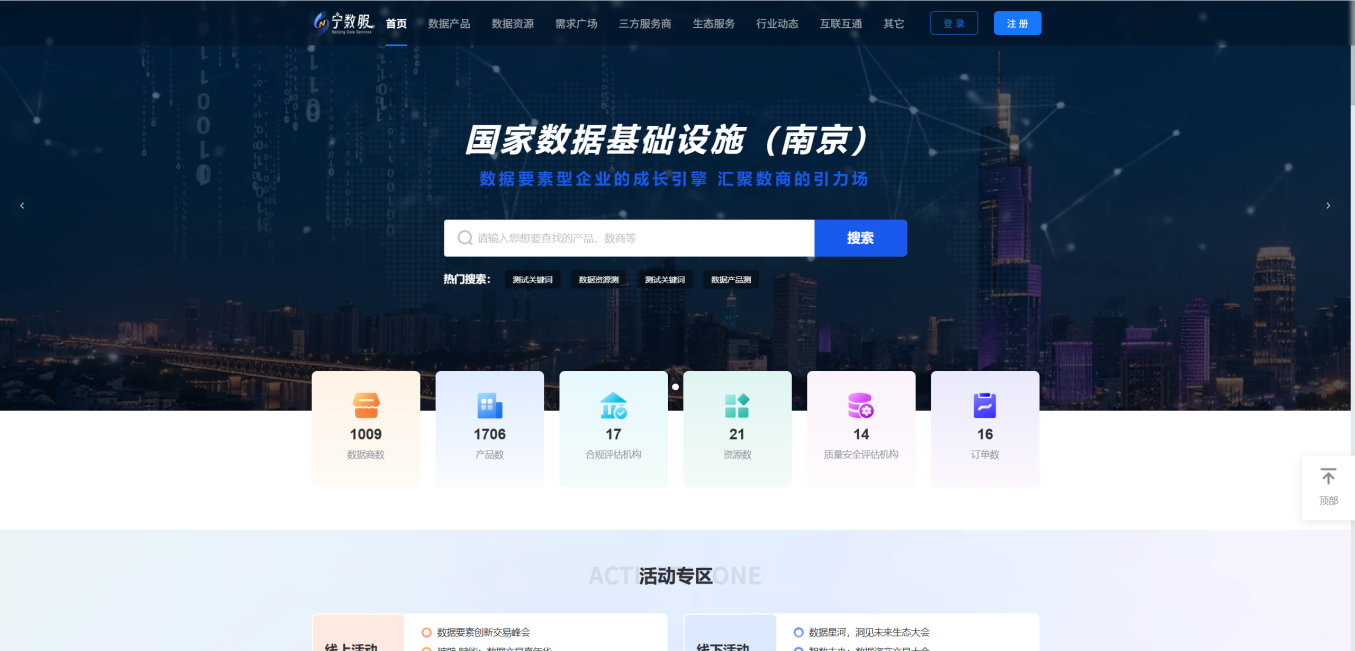Advance banner with right carousel arrow
Image resolution: width=1355 pixels, height=651 pixels.
point(1328,206)
